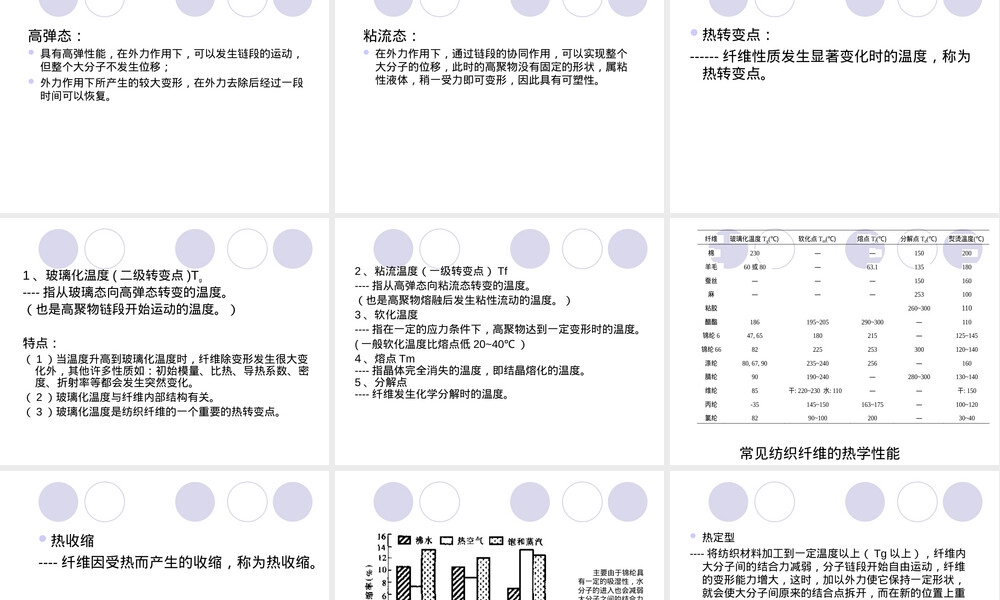Viewport: 1000px width, 600px height.
Task: Click the heading '热定型'
Action: click(x=718, y=538)
